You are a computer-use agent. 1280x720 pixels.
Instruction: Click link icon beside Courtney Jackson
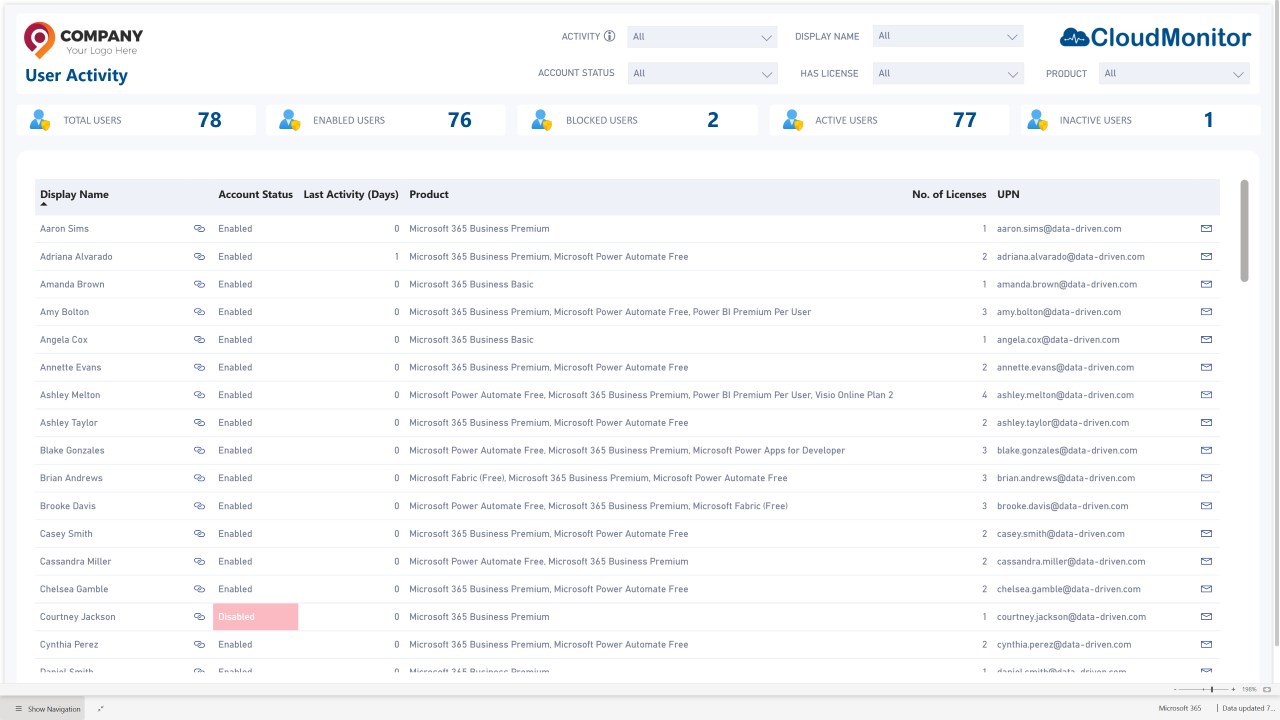coord(199,617)
